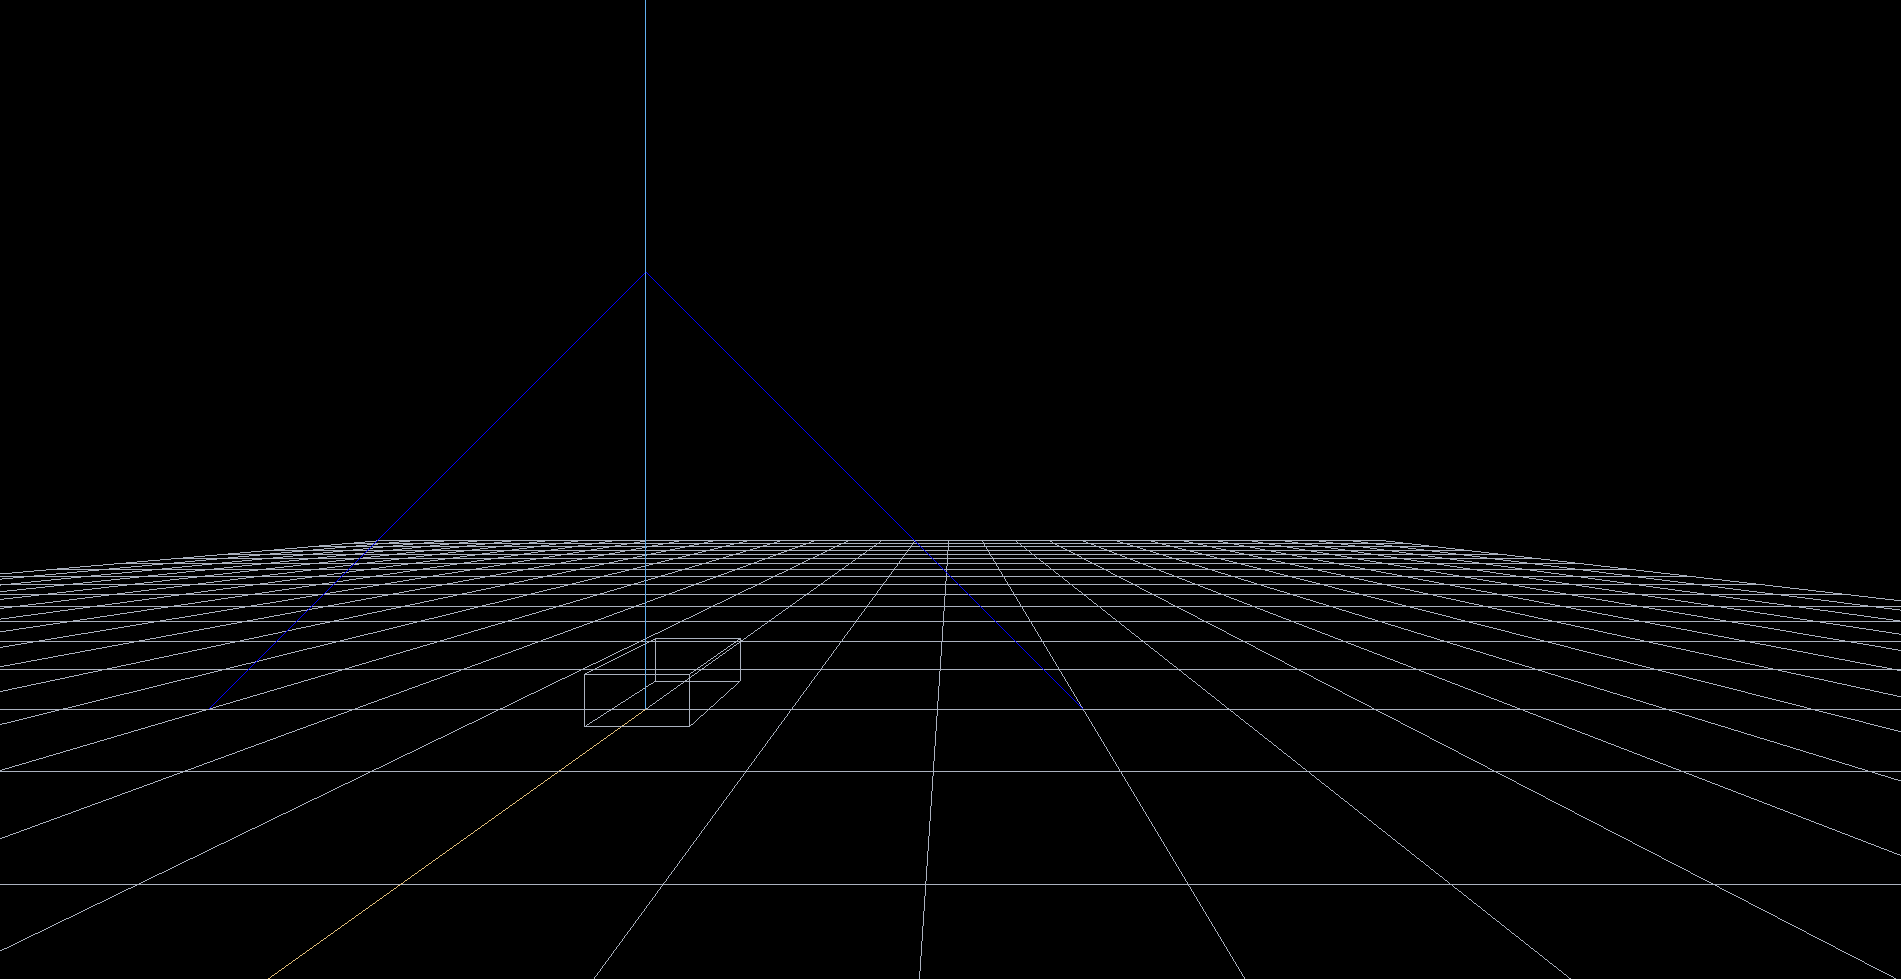1901x979 pixels.
Task: Click the blue diagonal line
Action: point(864,490)
